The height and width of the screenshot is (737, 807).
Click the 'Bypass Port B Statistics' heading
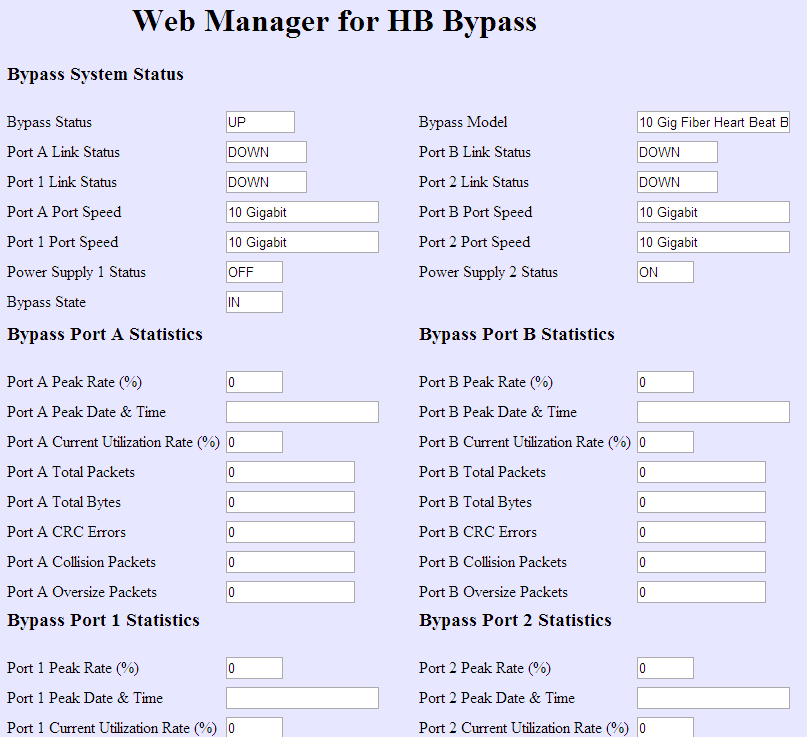click(x=517, y=335)
